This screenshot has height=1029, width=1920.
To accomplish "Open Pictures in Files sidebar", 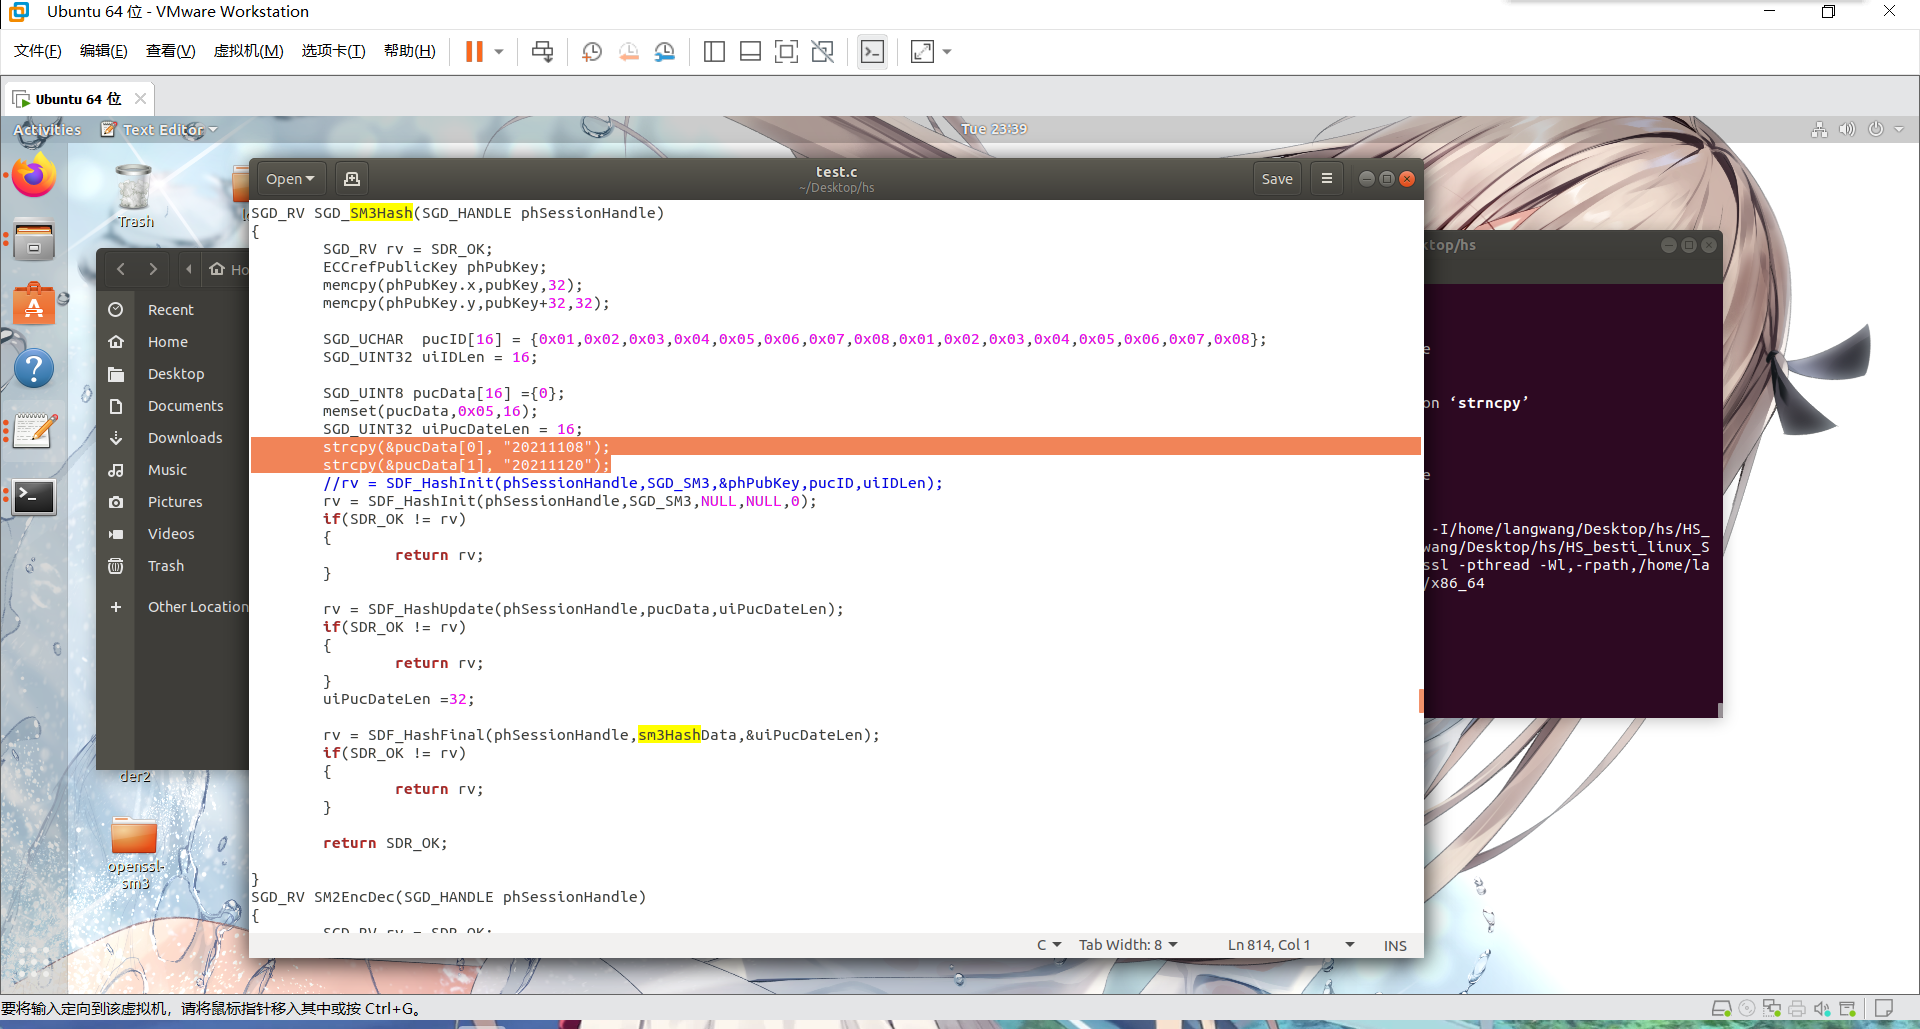I will [x=174, y=502].
